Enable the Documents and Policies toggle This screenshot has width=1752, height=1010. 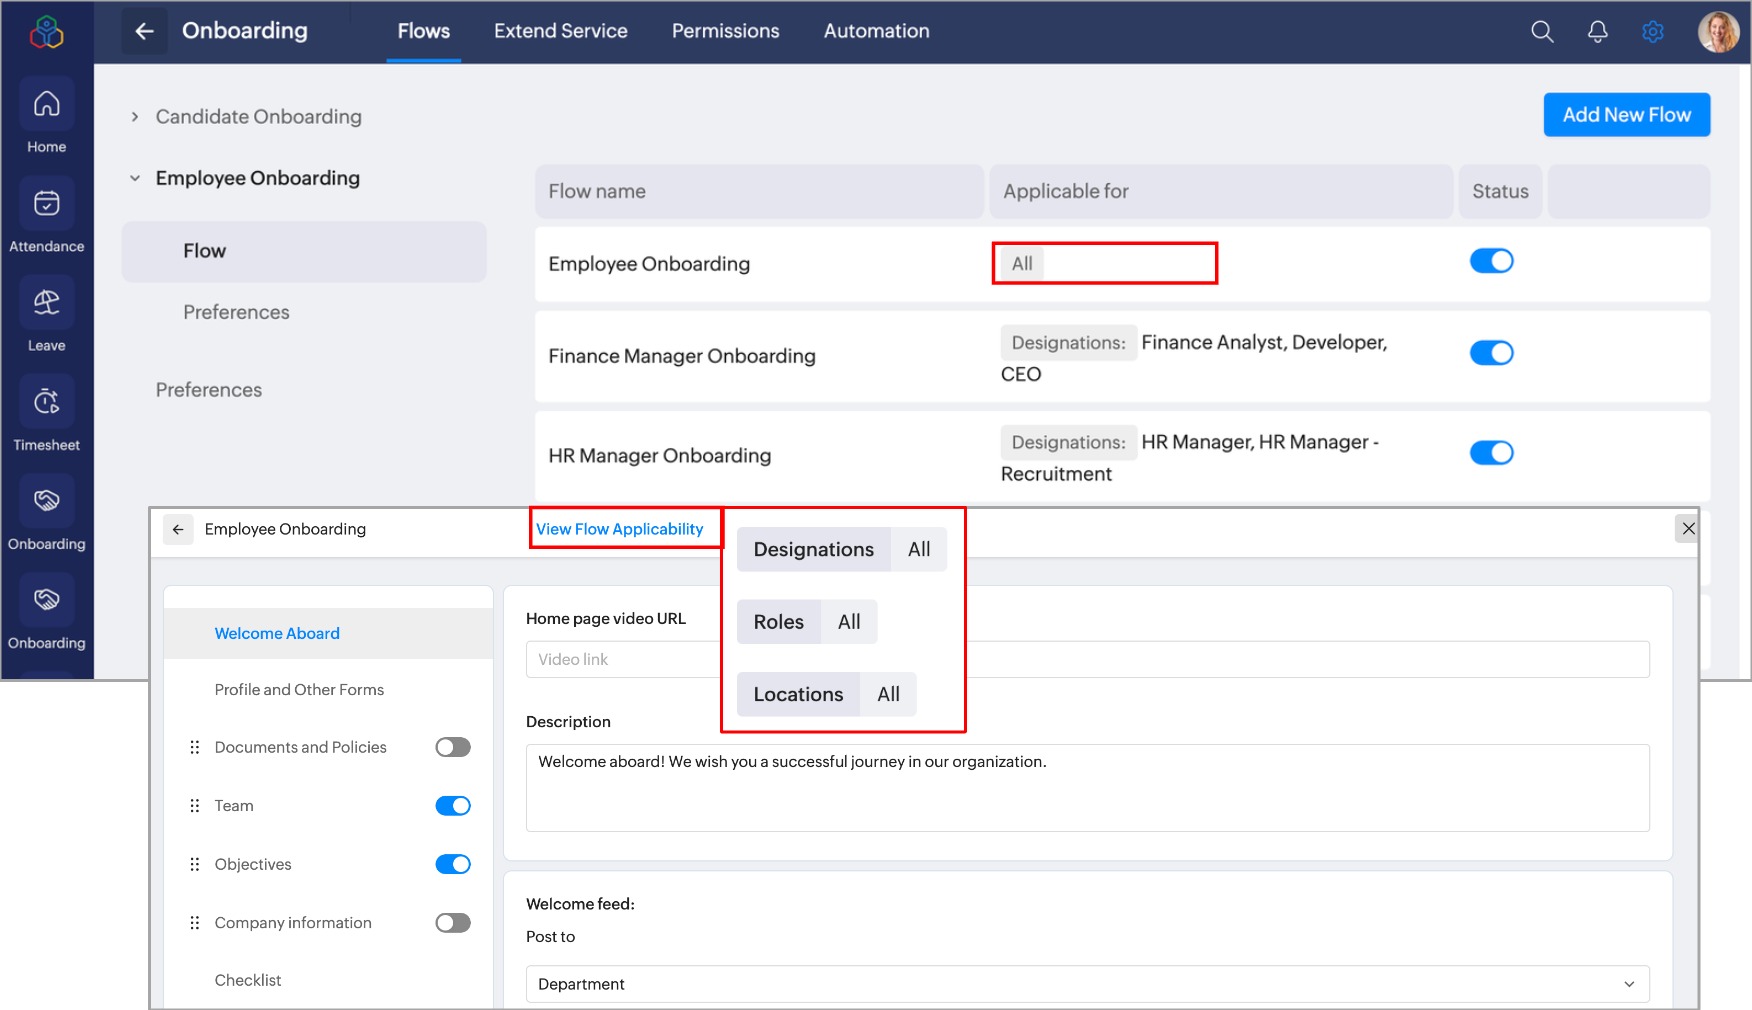tap(453, 747)
